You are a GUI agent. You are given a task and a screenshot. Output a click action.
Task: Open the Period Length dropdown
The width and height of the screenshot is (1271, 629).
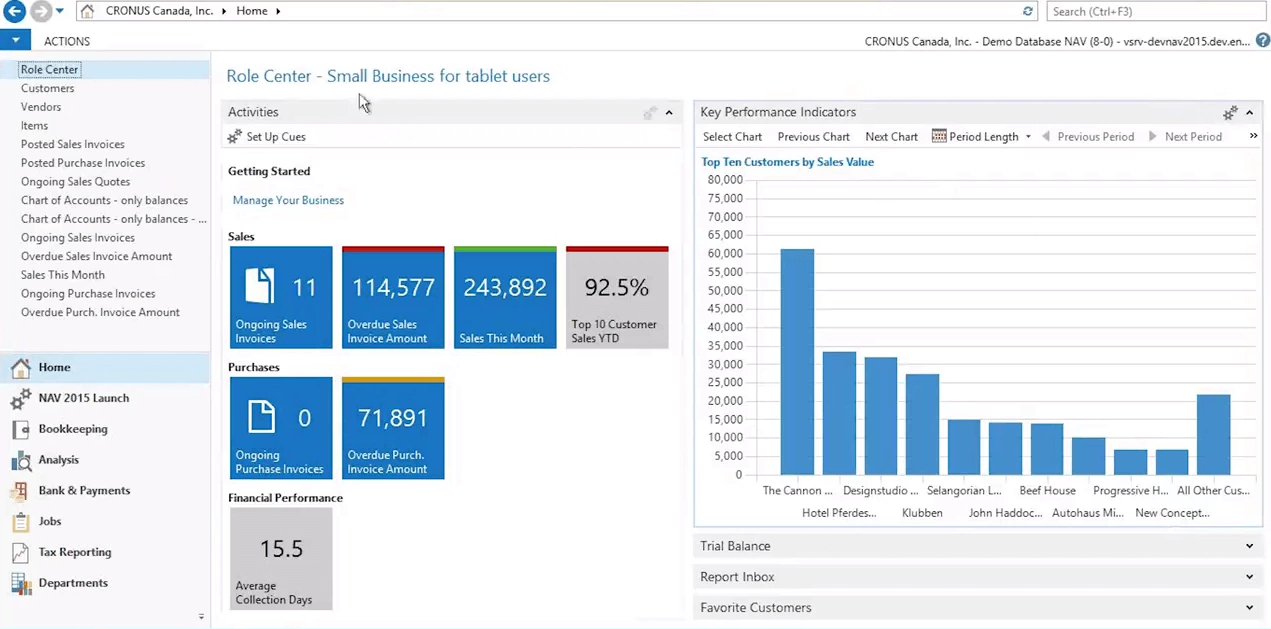coord(982,137)
